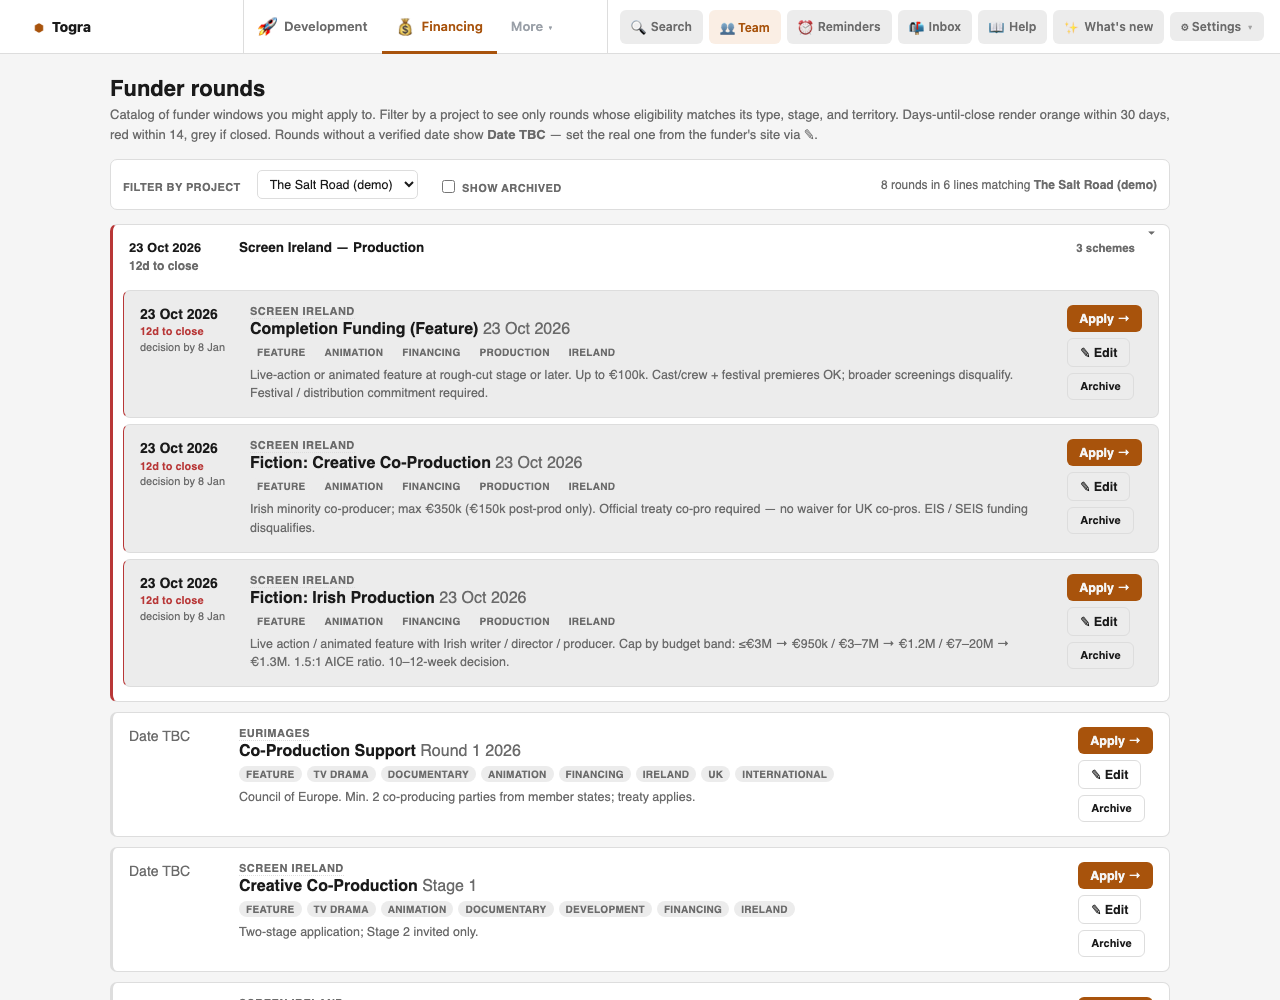
Task: Open the Filter by Project dropdown
Action: coord(337,185)
